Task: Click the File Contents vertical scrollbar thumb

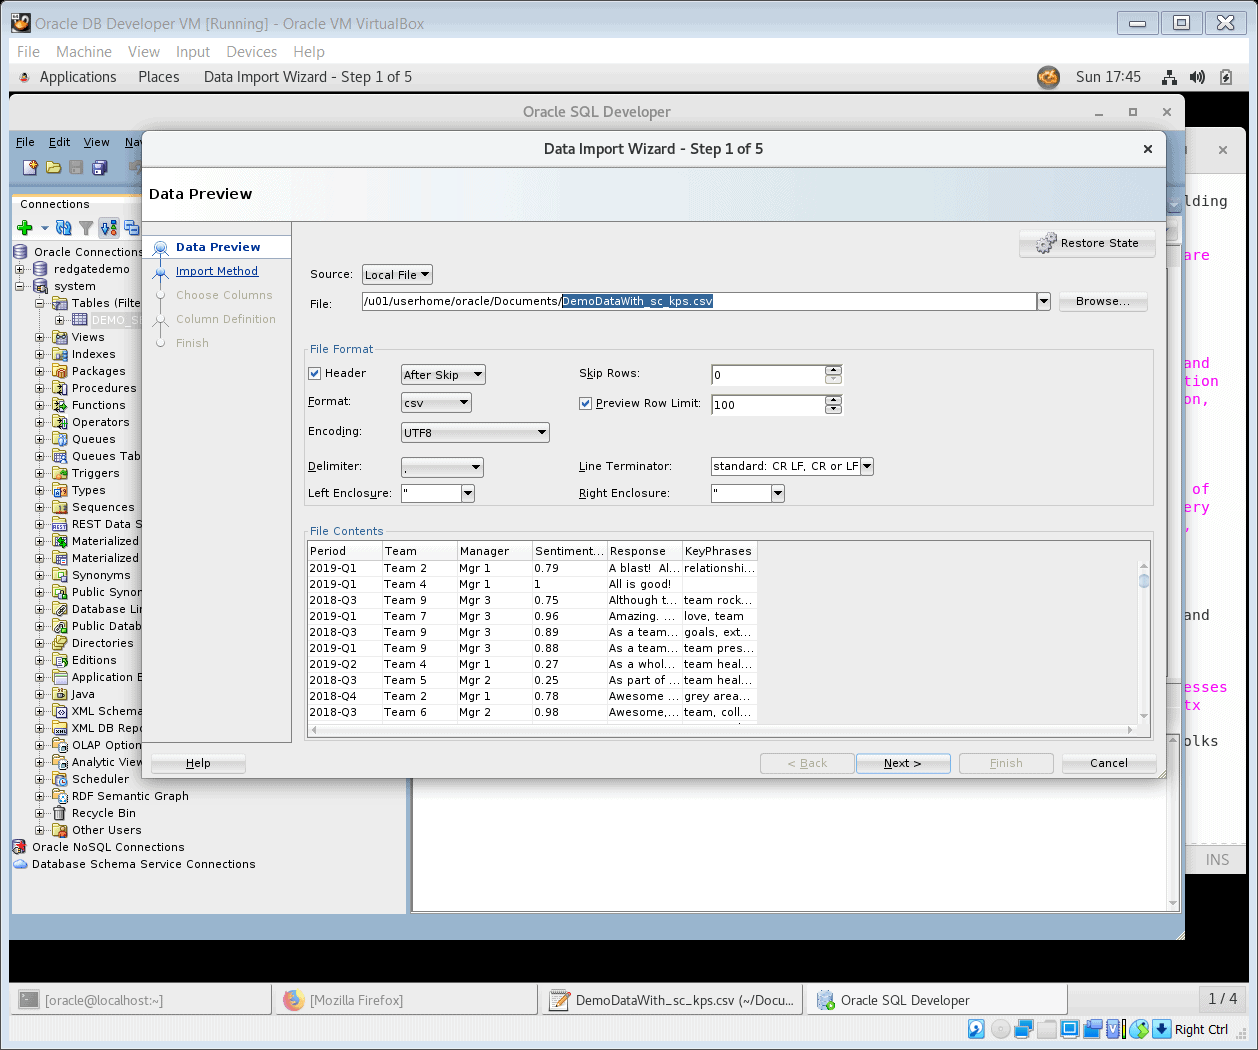Action: 1144,580
